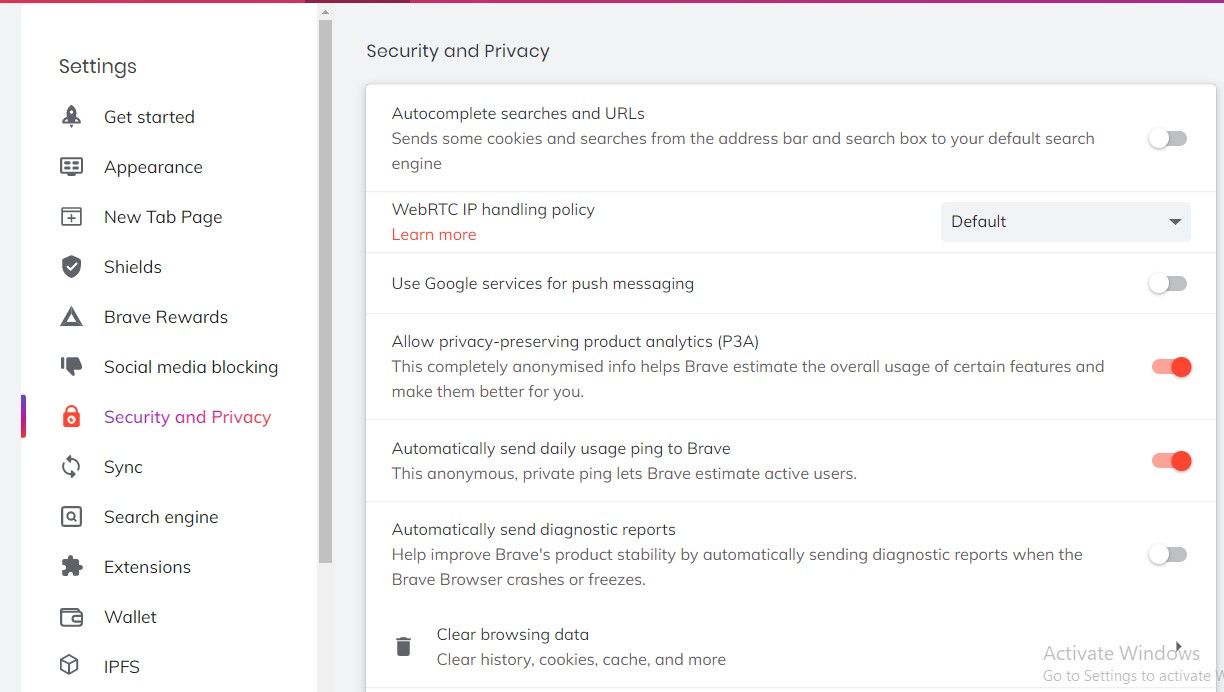The image size is (1224, 692).
Task: Click the Shields badge icon
Action: click(x=71, y=266)
